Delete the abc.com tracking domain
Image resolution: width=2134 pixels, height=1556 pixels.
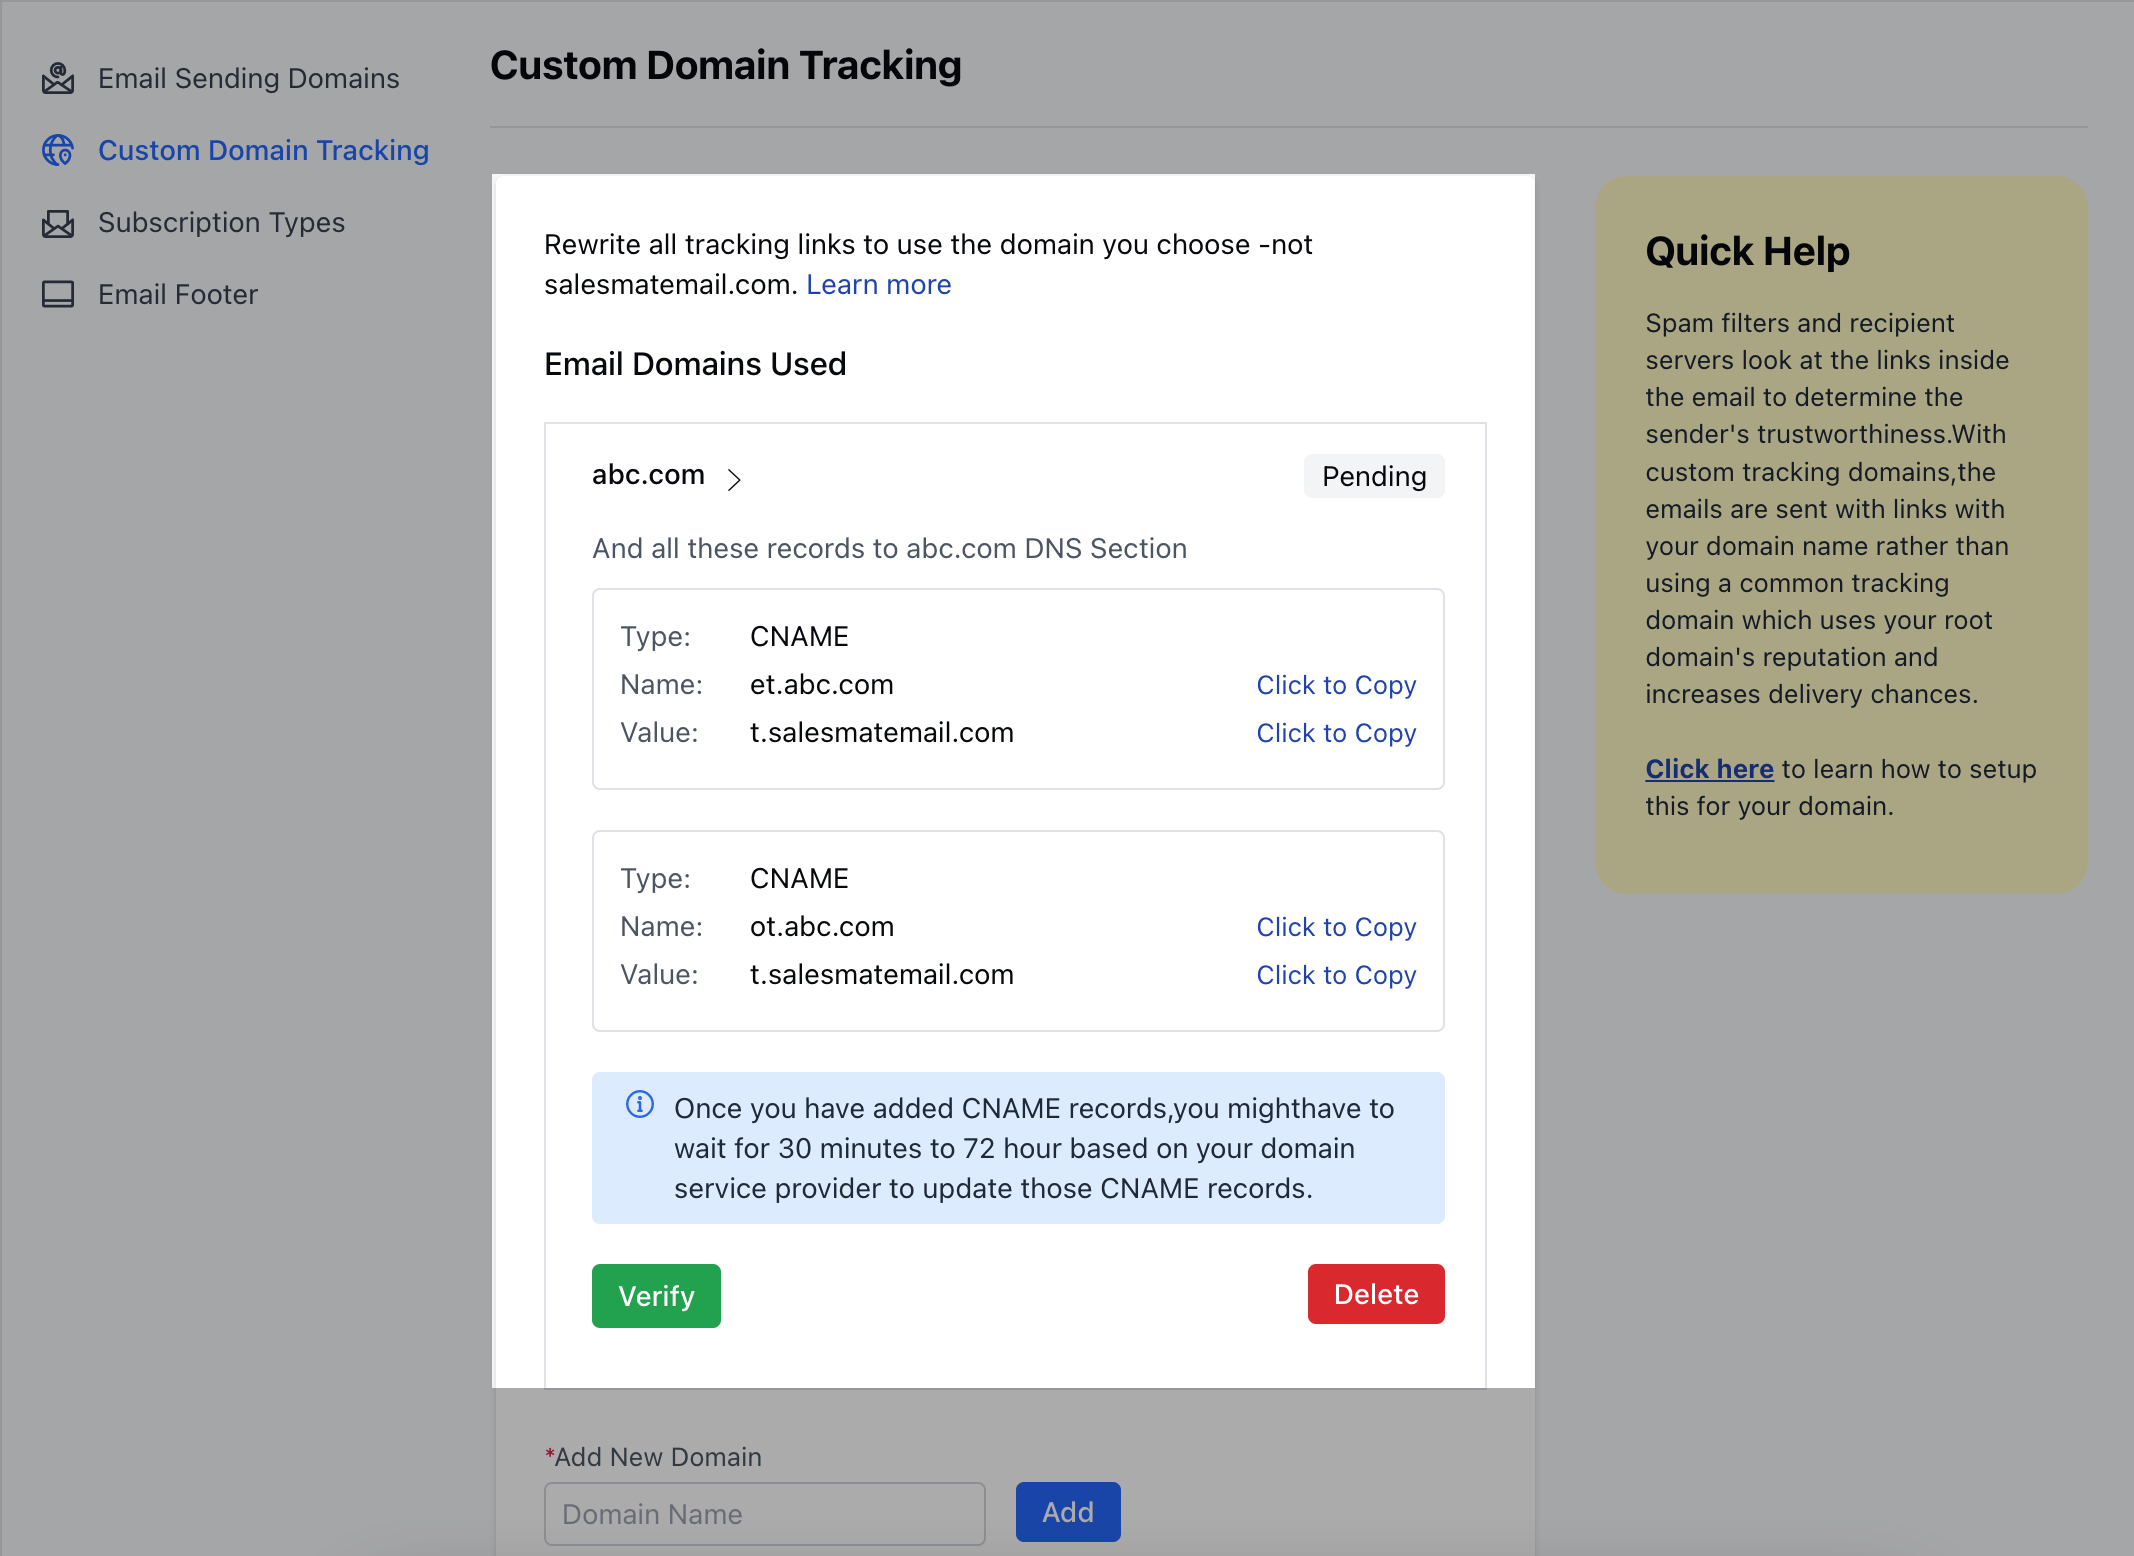pyautogui.click(x=1375, y=1294)
